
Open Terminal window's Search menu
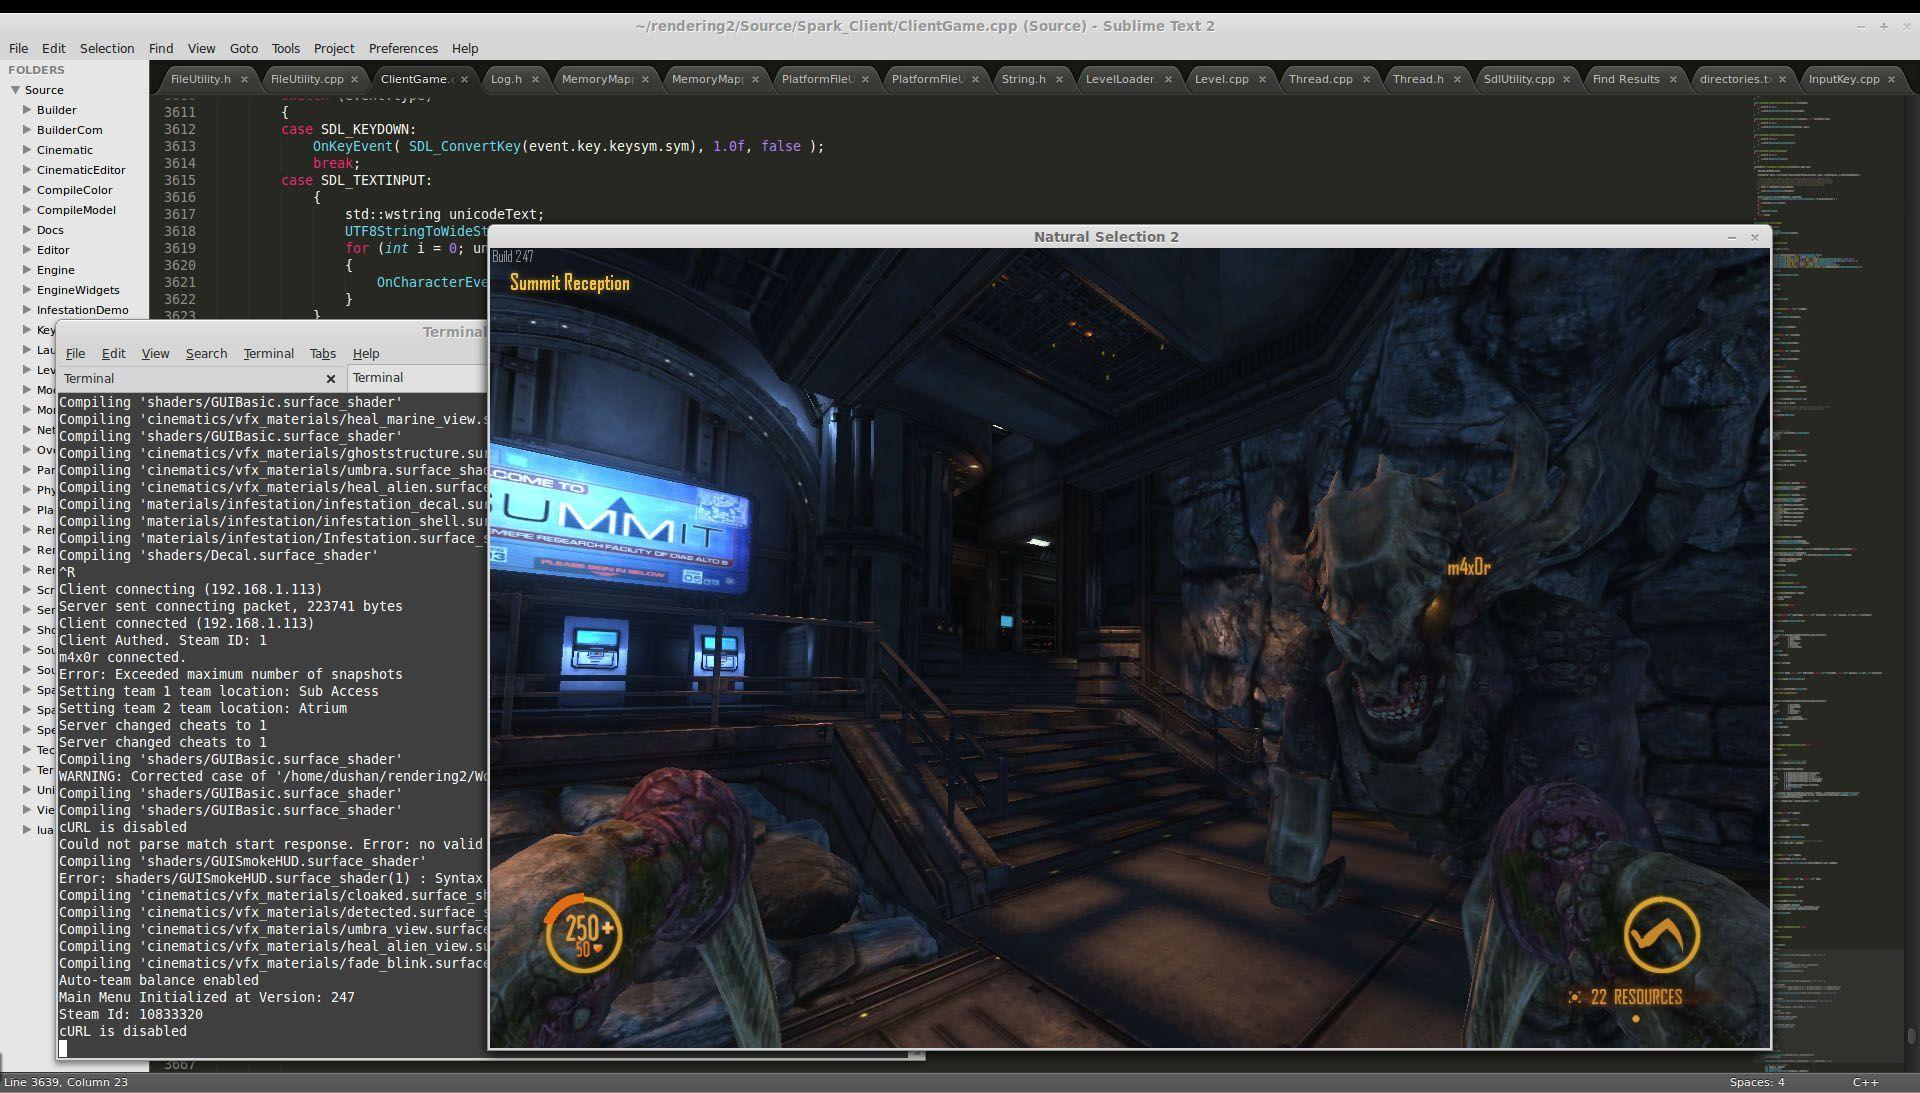tap(206, 354)
